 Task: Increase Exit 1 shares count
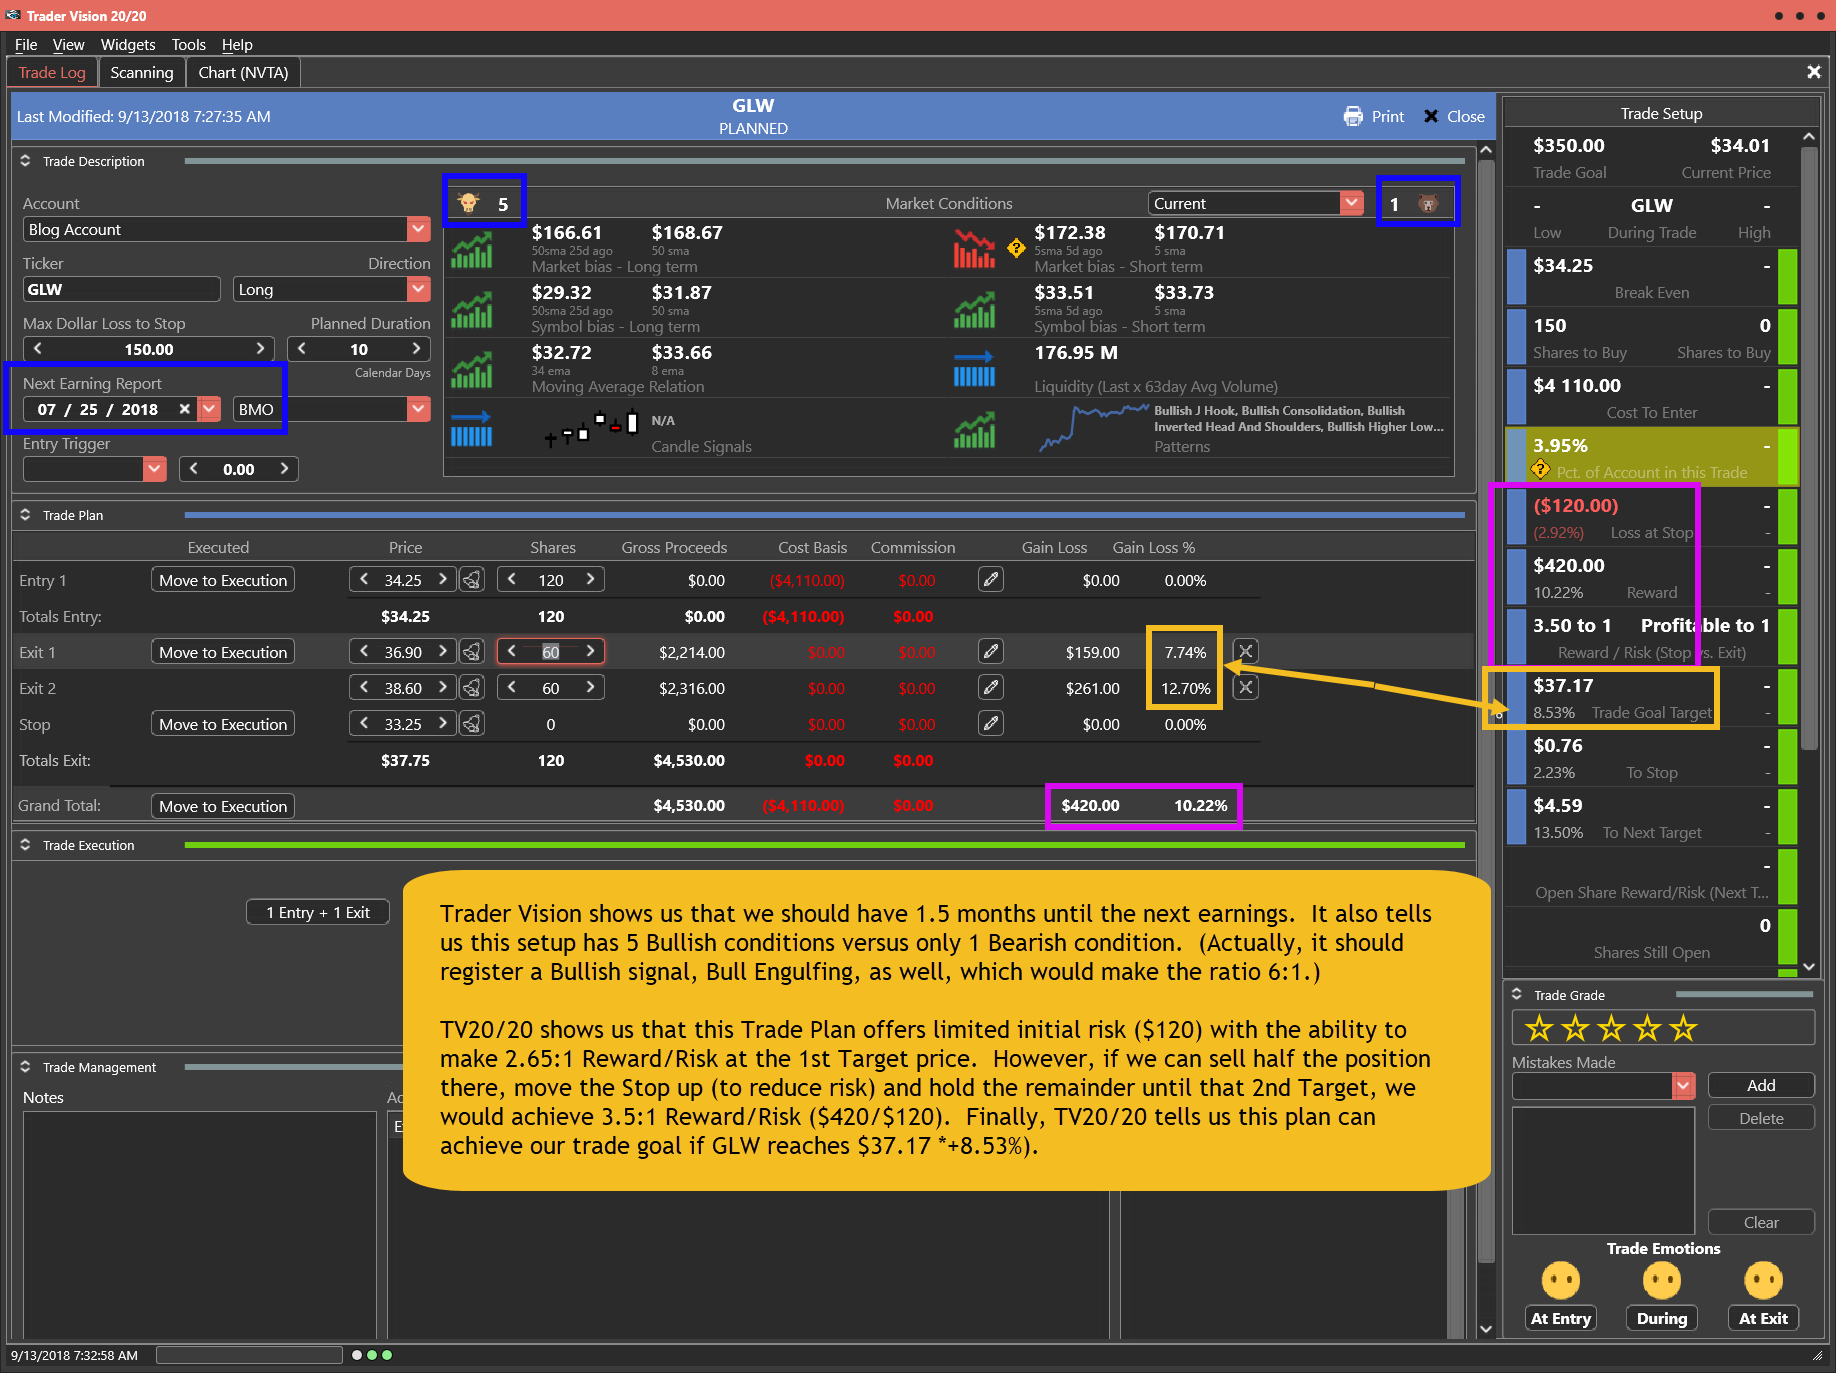coord(590,651)
